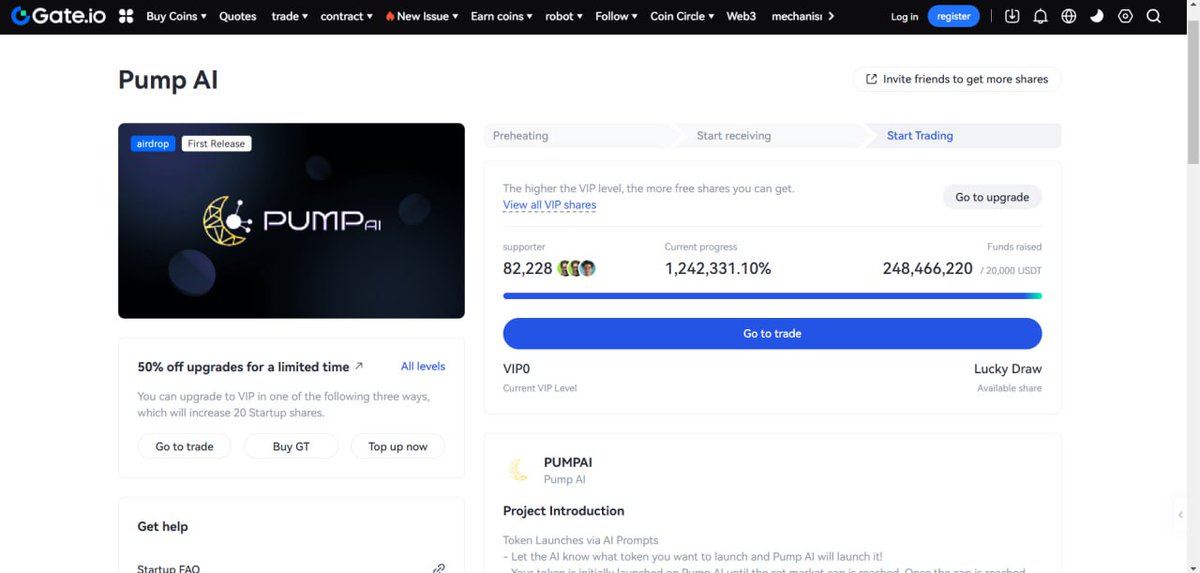Show more nav items with right chevron
The width and height of the screenshot is (1200, 573).
click(832, 16)
